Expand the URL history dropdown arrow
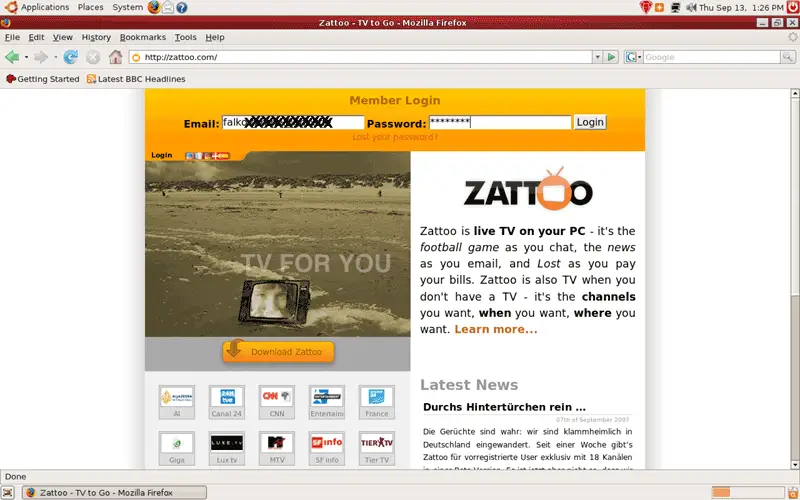Image resolution: width=800 pixels, height=500 pixels. [597, 57]
